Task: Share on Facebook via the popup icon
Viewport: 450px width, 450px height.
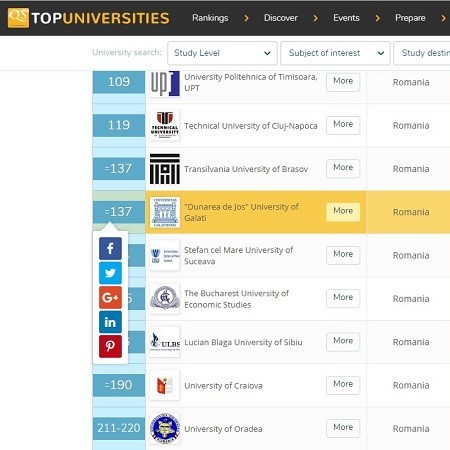Action: 110,248
